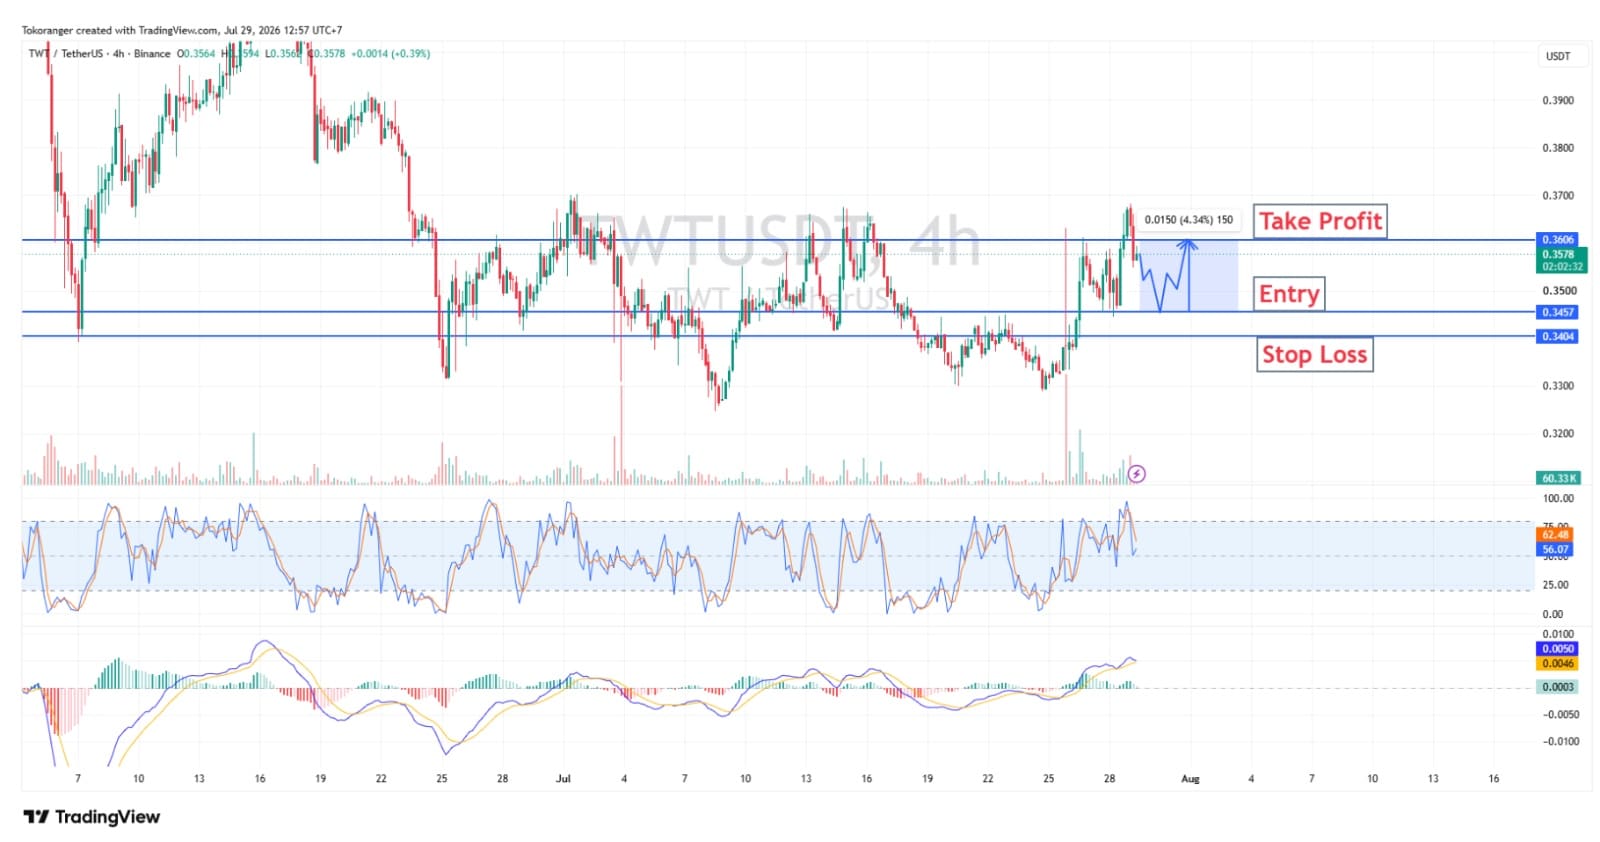Click the 62.48 orange stochastic value label
The height and width of the screenshot is (842, 1600).
tap(1555, 535)
